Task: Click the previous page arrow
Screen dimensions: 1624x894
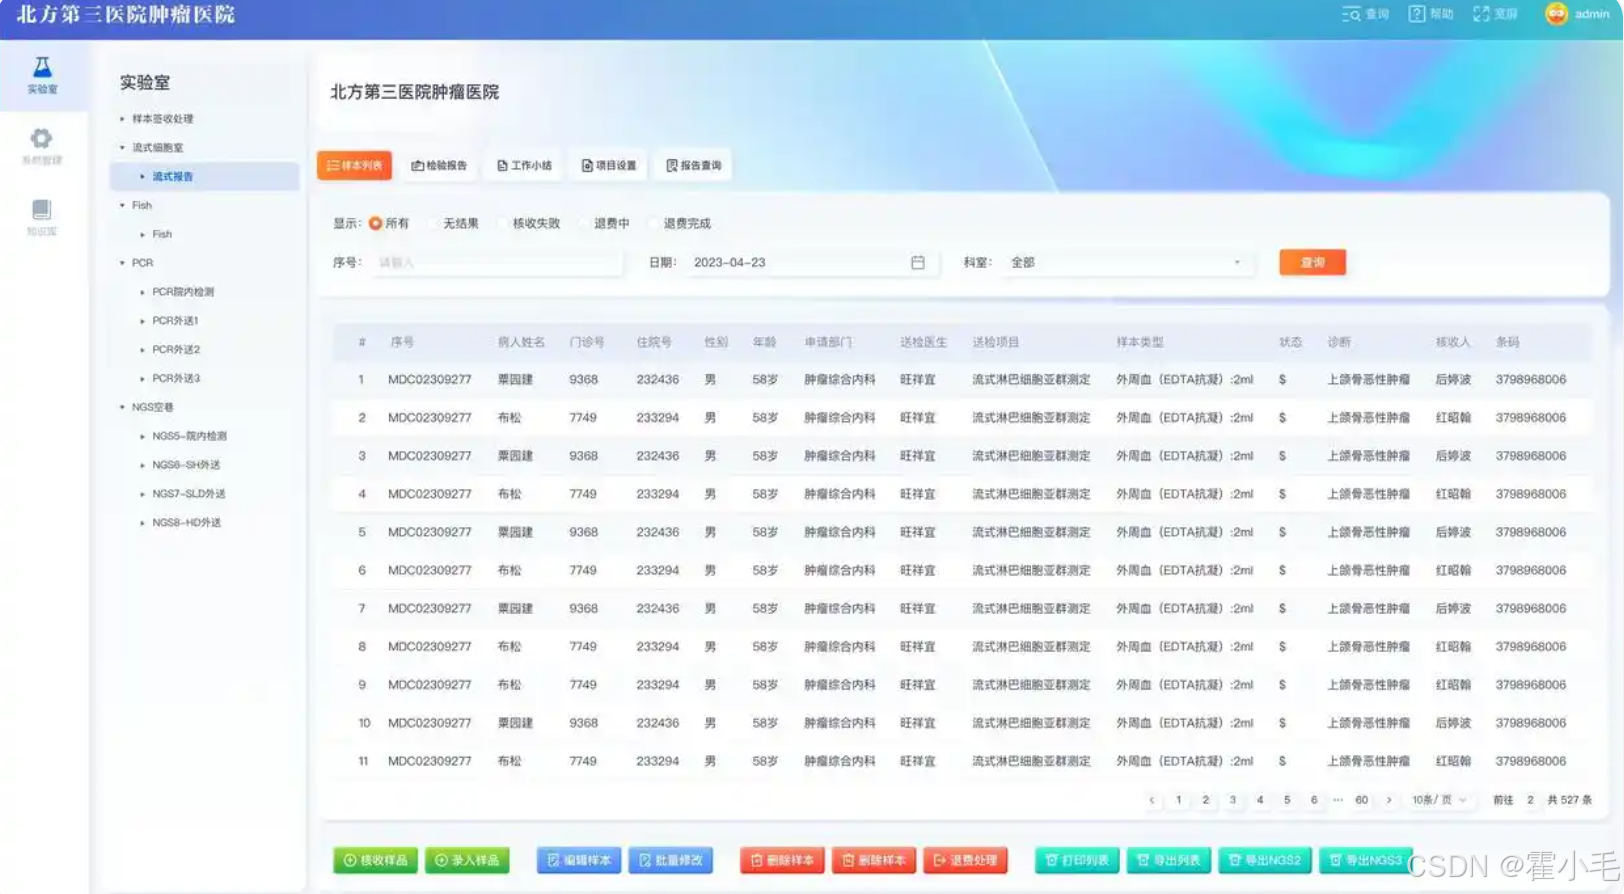Action: [1152, 800]
